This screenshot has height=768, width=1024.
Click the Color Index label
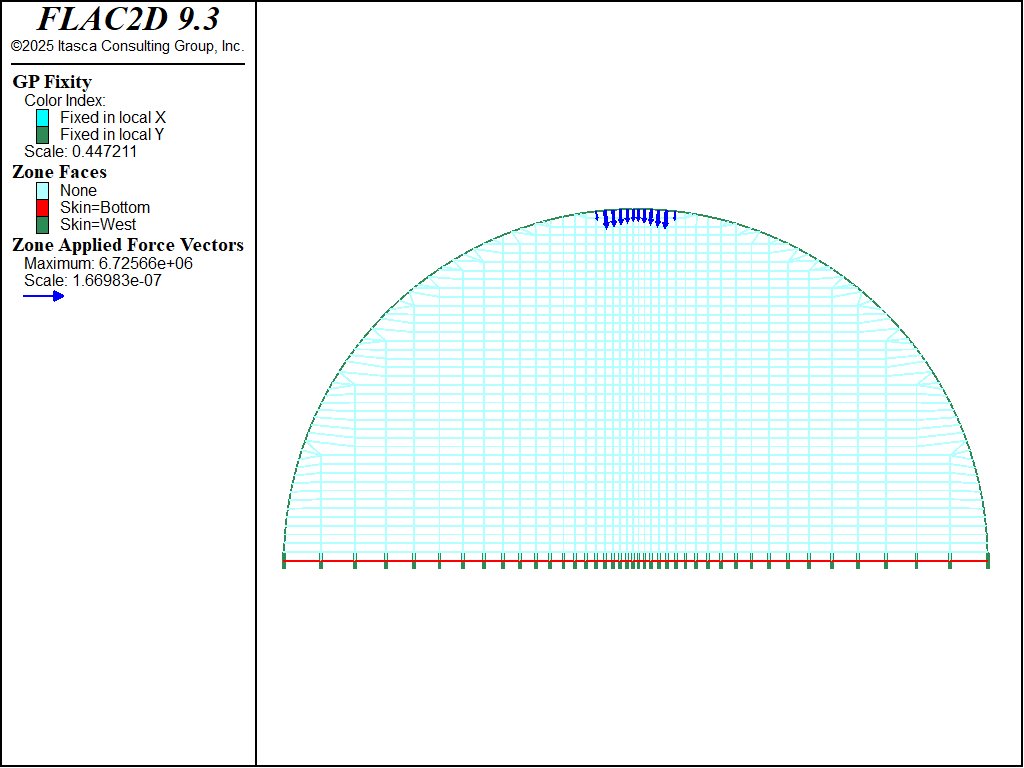click(x=65, y=100)
